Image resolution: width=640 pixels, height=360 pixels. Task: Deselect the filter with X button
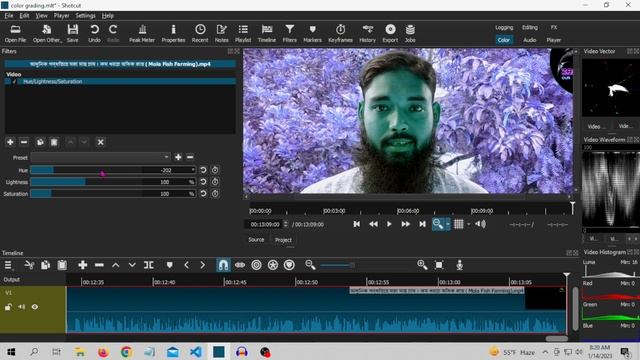(100, 142)
